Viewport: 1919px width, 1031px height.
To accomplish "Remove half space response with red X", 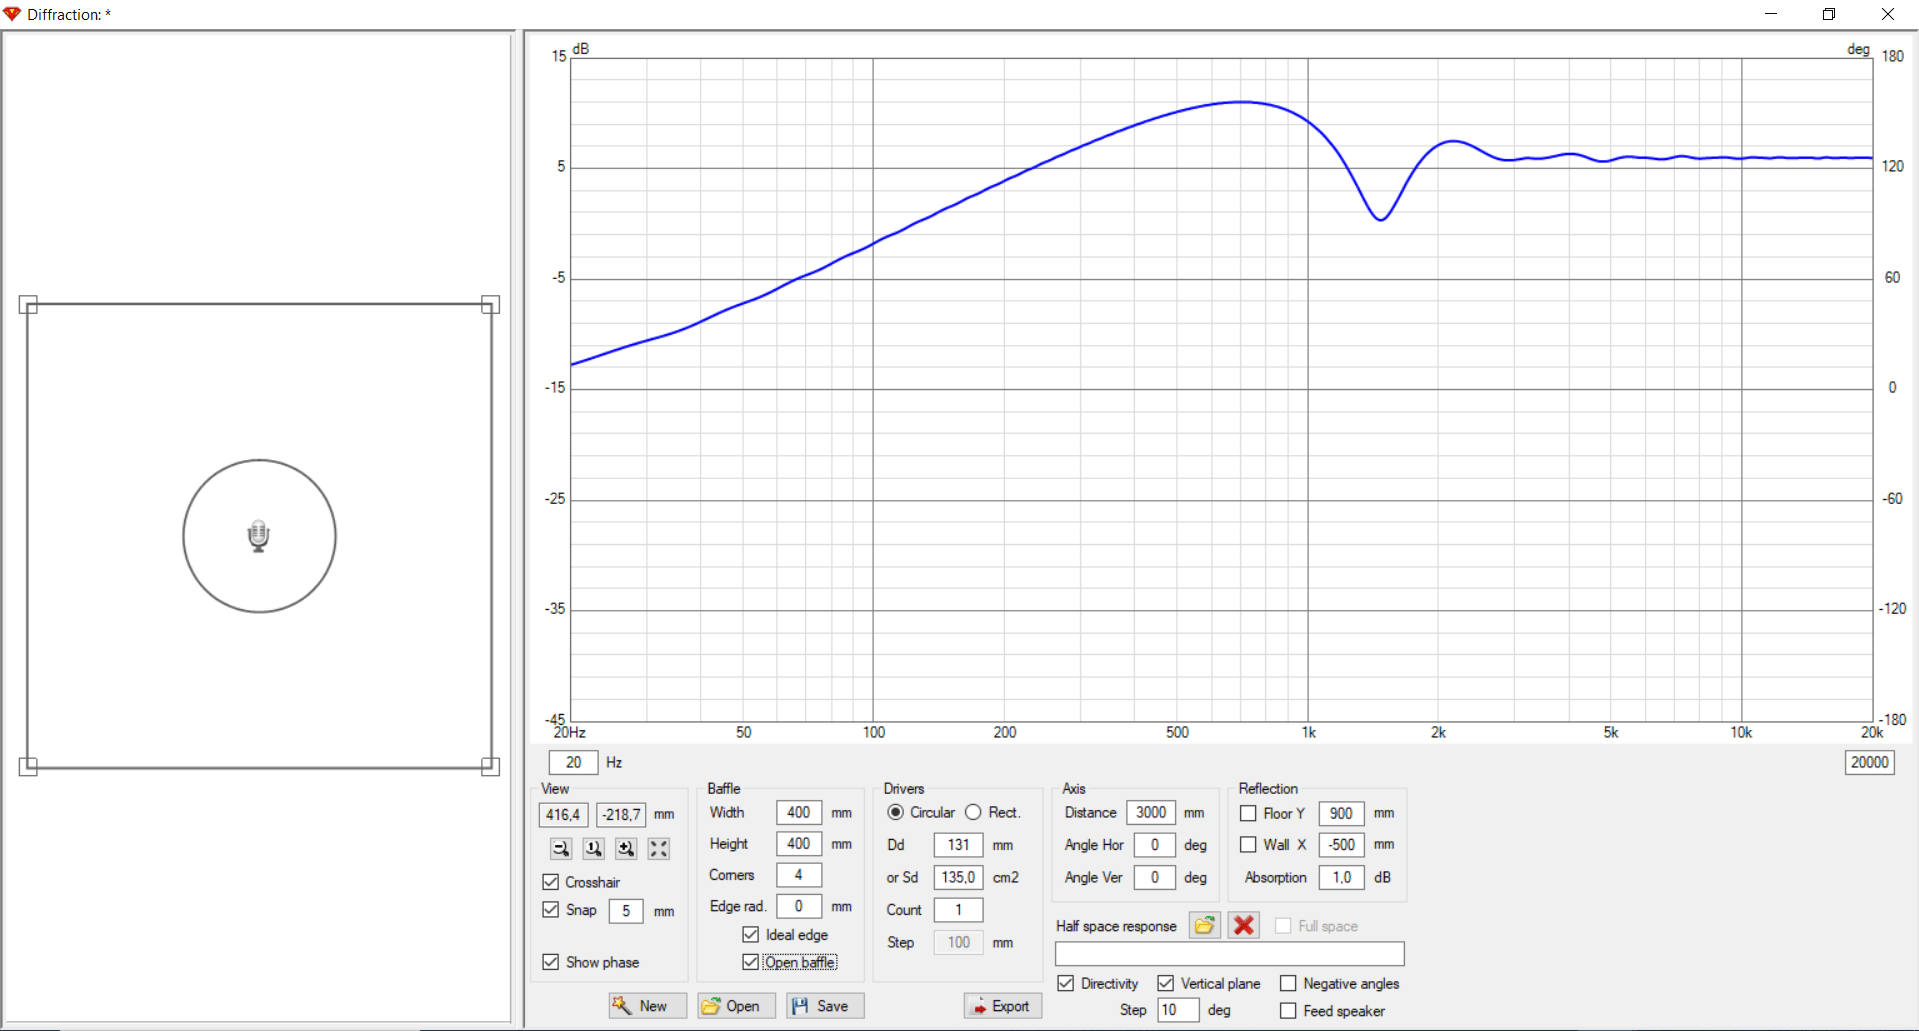I will [x=1244, y=925].
